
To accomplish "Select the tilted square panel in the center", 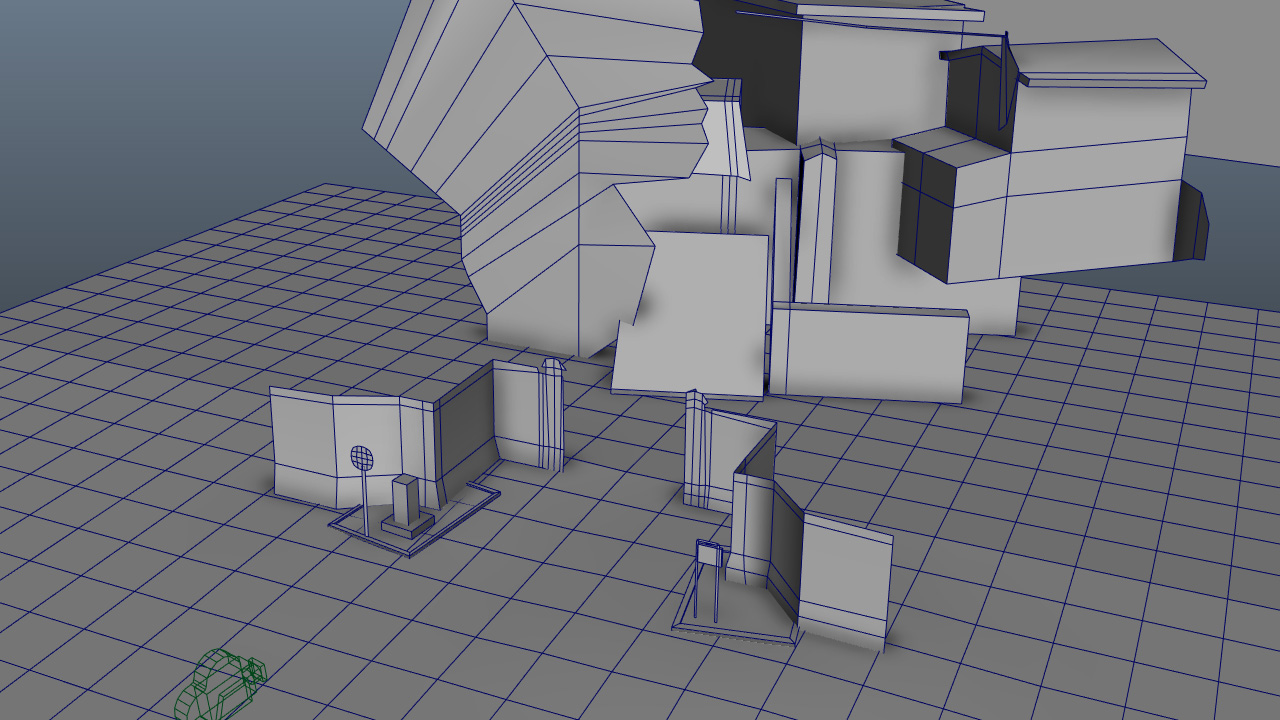I will click(x=690, y=314).
